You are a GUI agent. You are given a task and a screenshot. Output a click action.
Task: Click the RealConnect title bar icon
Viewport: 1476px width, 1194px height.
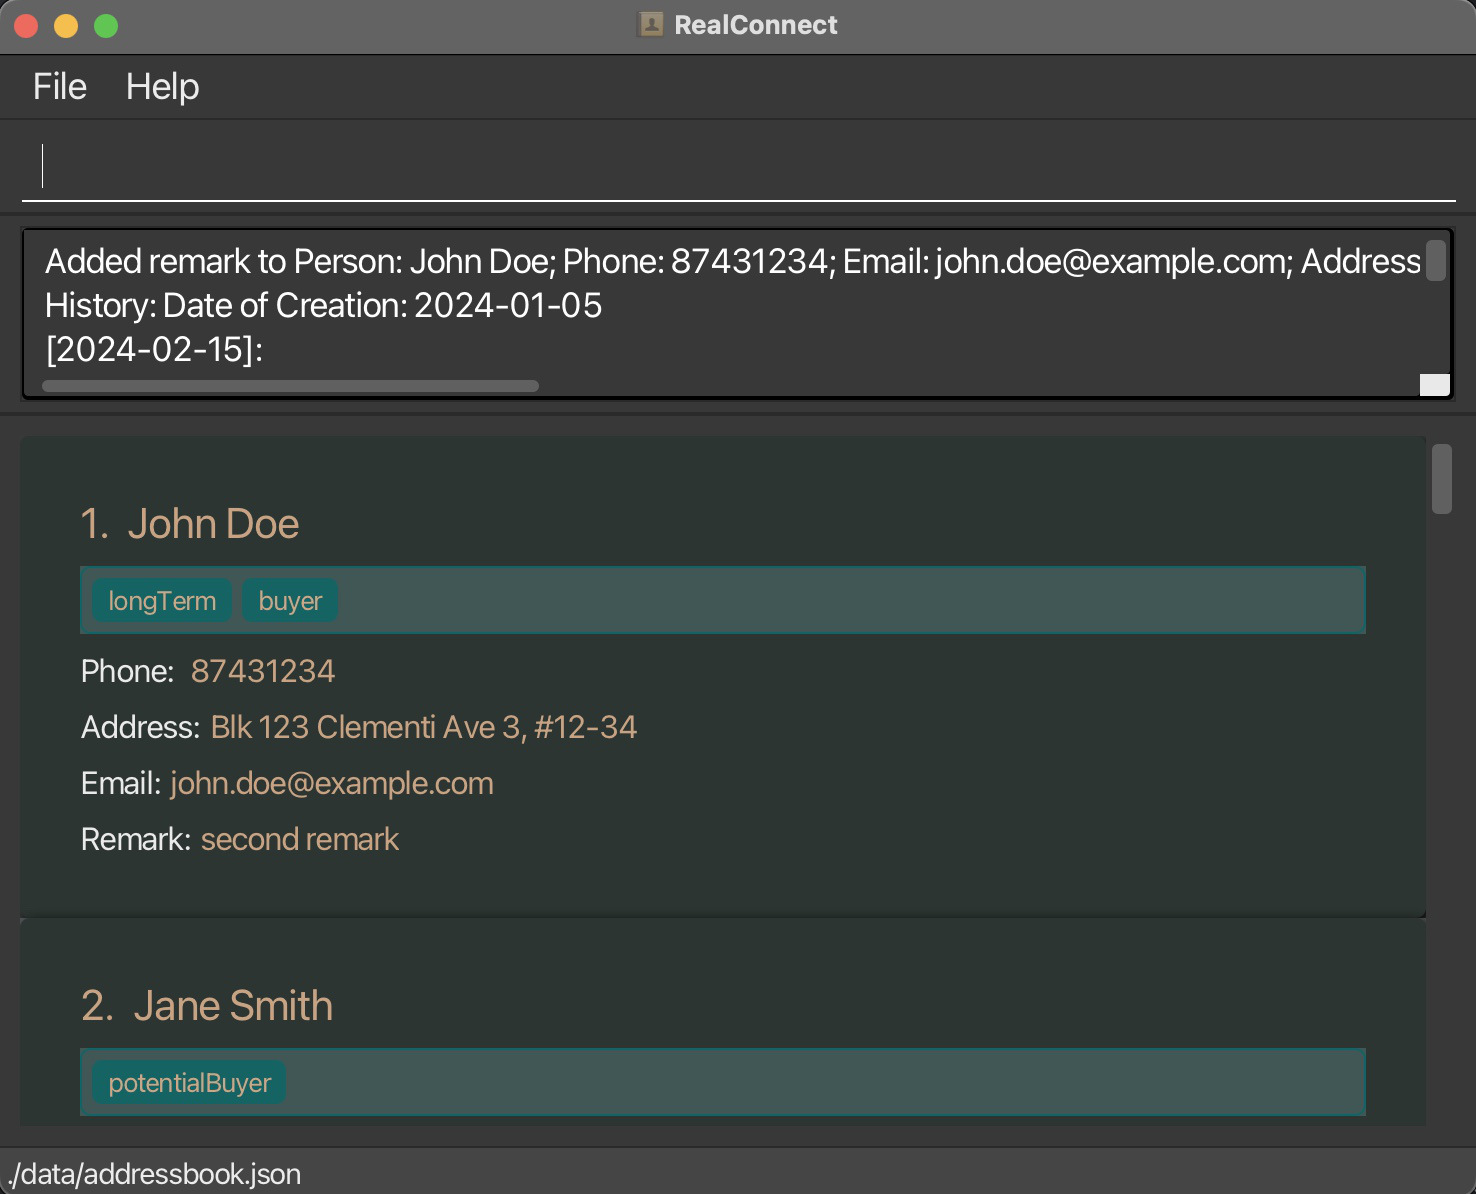click(651, 24)
